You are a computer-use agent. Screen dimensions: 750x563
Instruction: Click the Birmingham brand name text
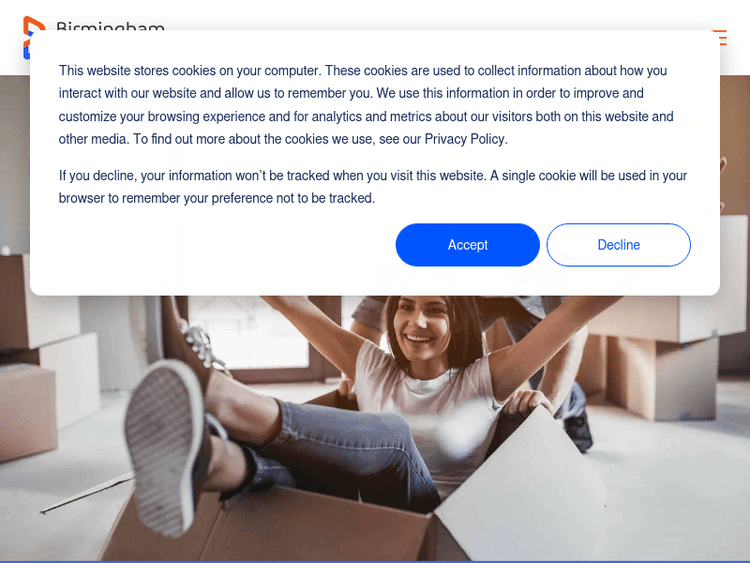coord(110,27)
